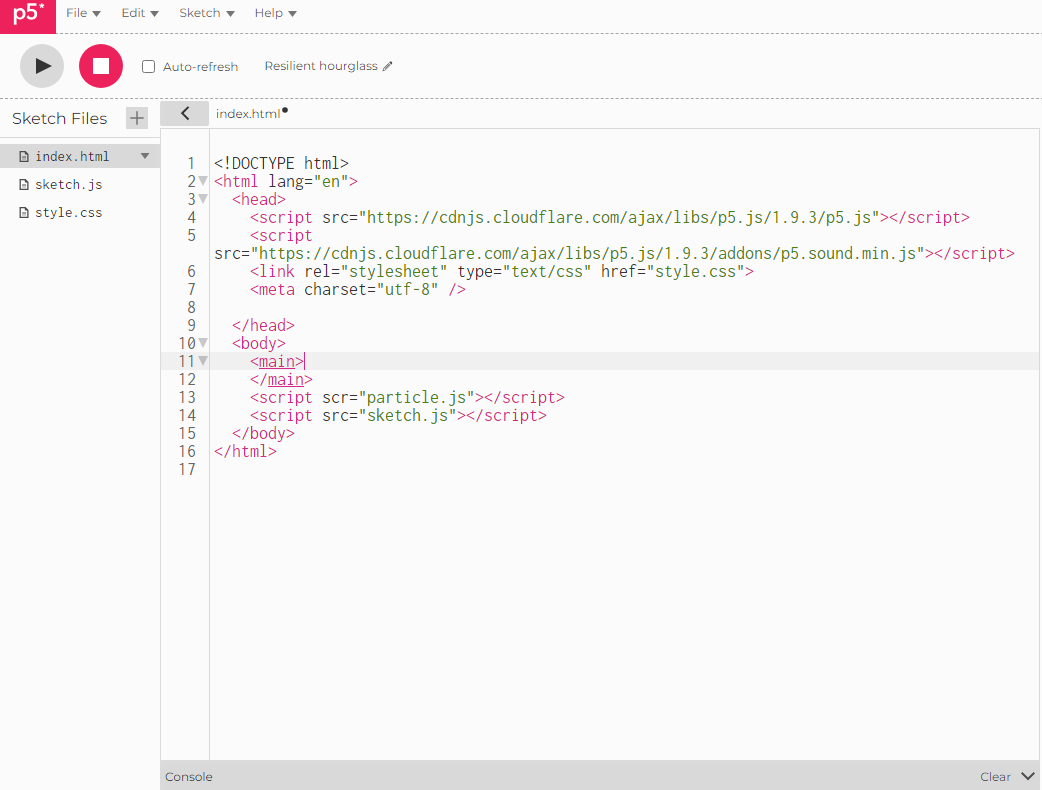Clear the console output
This screenshot has height=790, width=1042.
click(x=995, y=776)
